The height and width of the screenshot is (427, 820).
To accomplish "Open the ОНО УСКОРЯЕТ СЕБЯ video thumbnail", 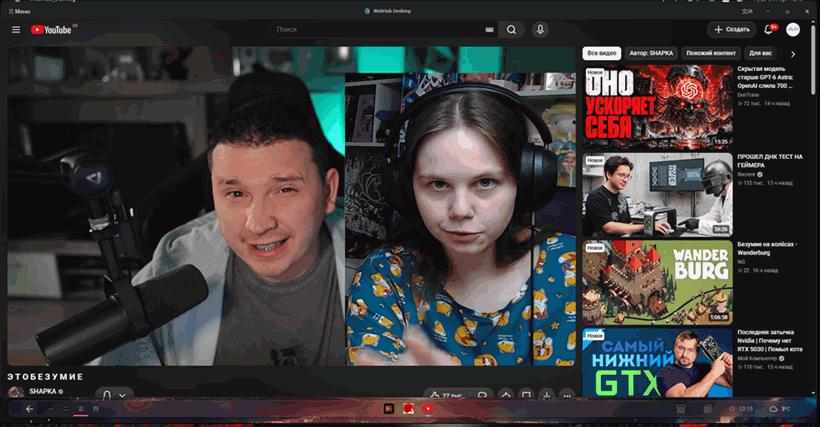I will point(657,107).
